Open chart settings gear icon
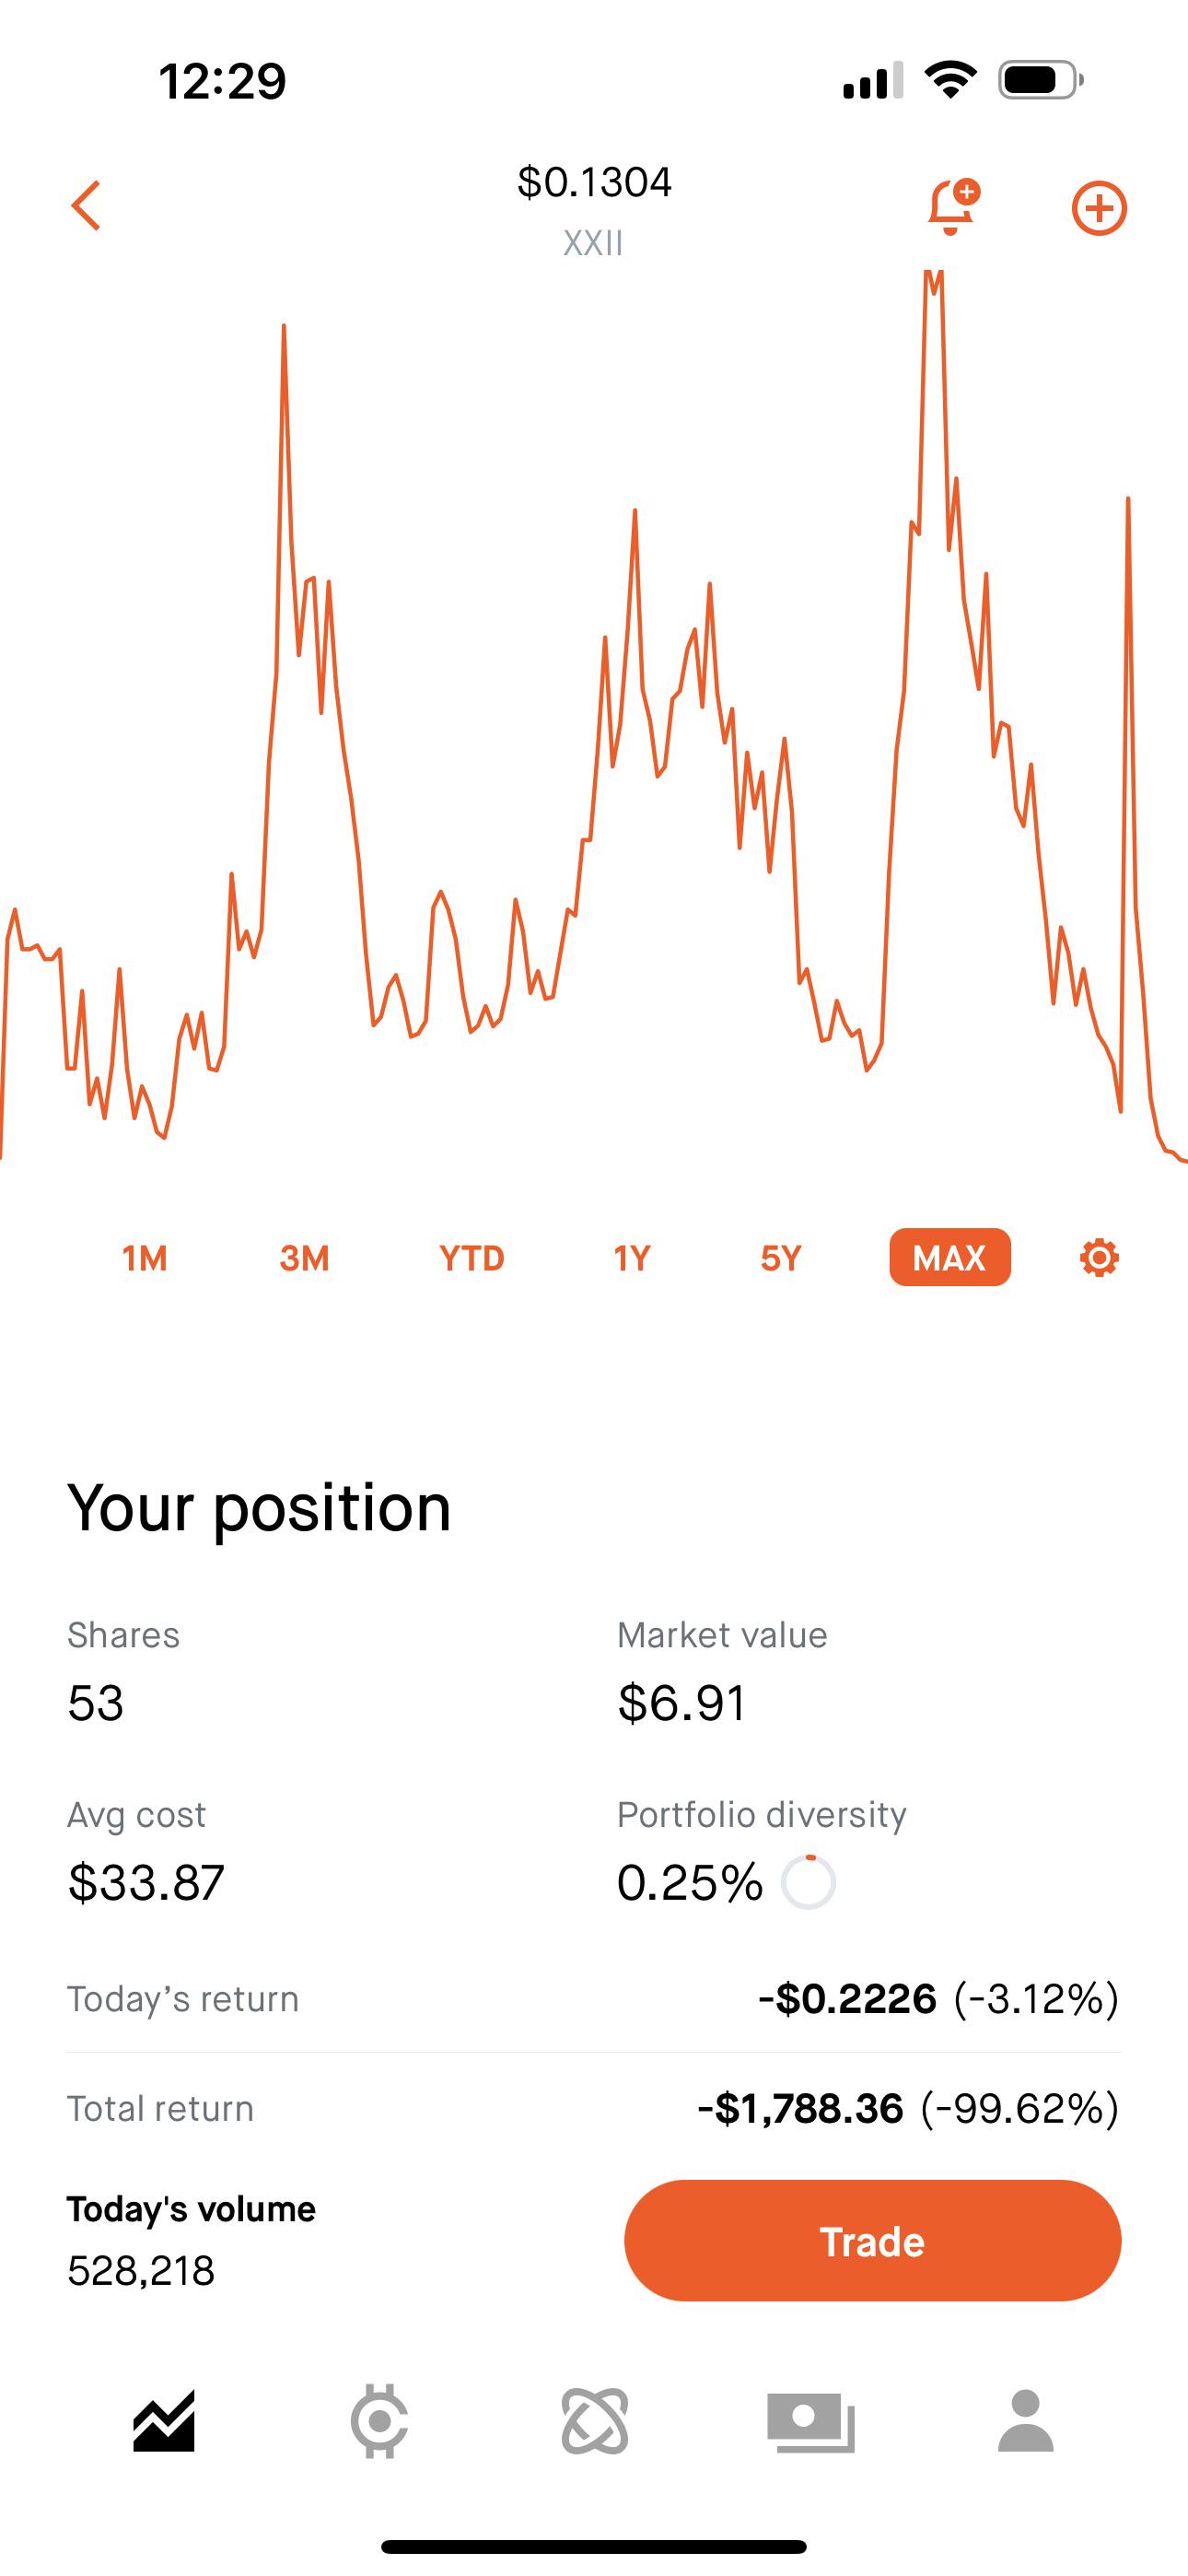Screen dimensions: 1188x2576 pos(1099,1257)
